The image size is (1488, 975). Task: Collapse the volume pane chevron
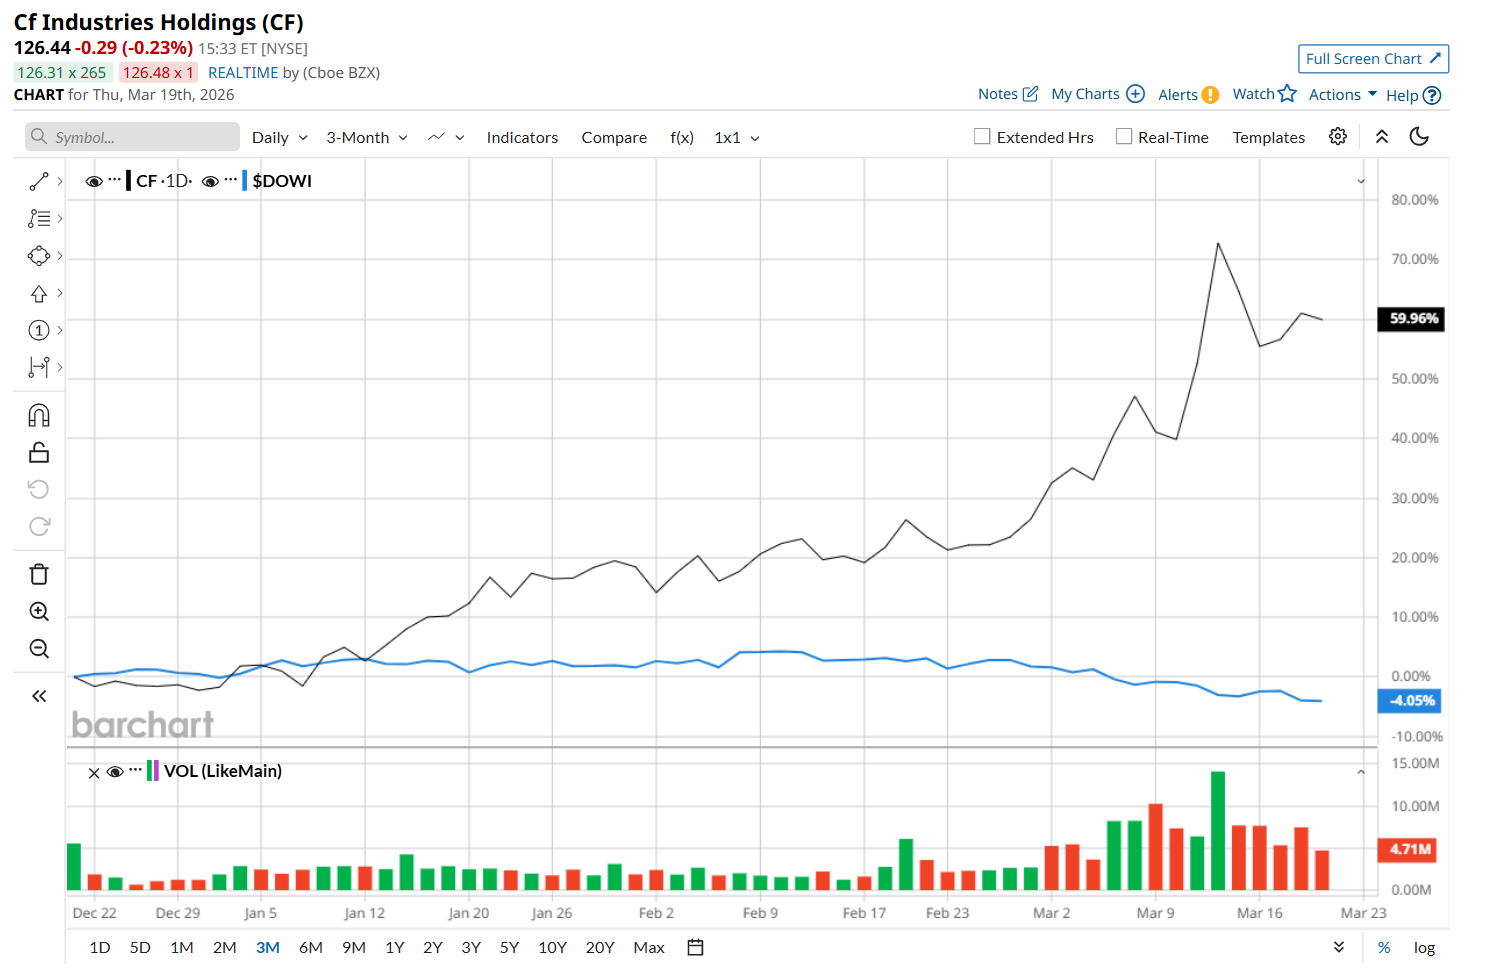pyautogui.click(x=1361, y=772)
